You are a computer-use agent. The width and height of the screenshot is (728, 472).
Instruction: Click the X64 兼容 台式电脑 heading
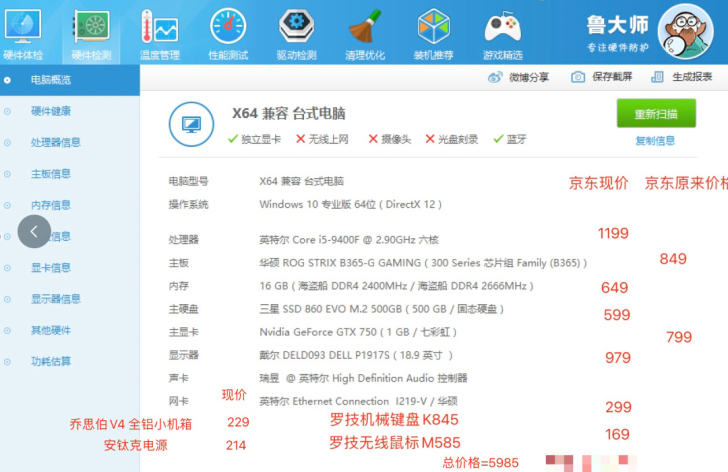tap(288, 113)
